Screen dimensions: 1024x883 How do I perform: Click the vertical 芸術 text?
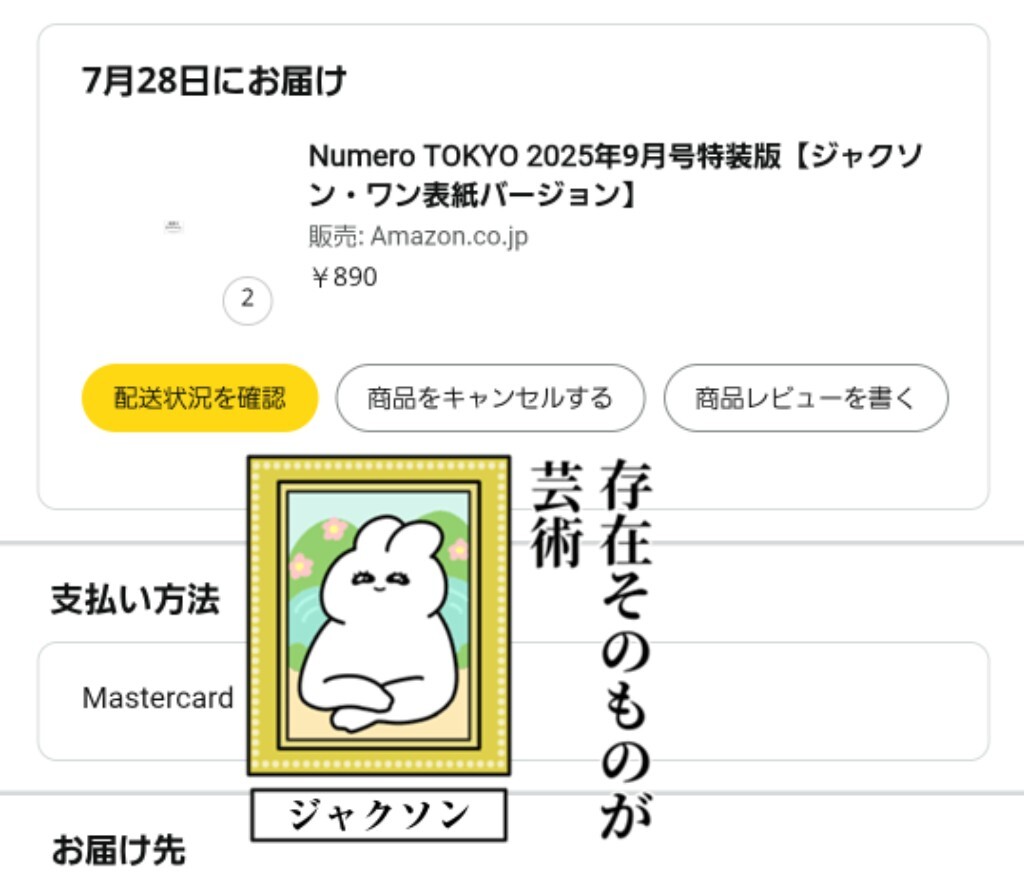click(556, 515)
